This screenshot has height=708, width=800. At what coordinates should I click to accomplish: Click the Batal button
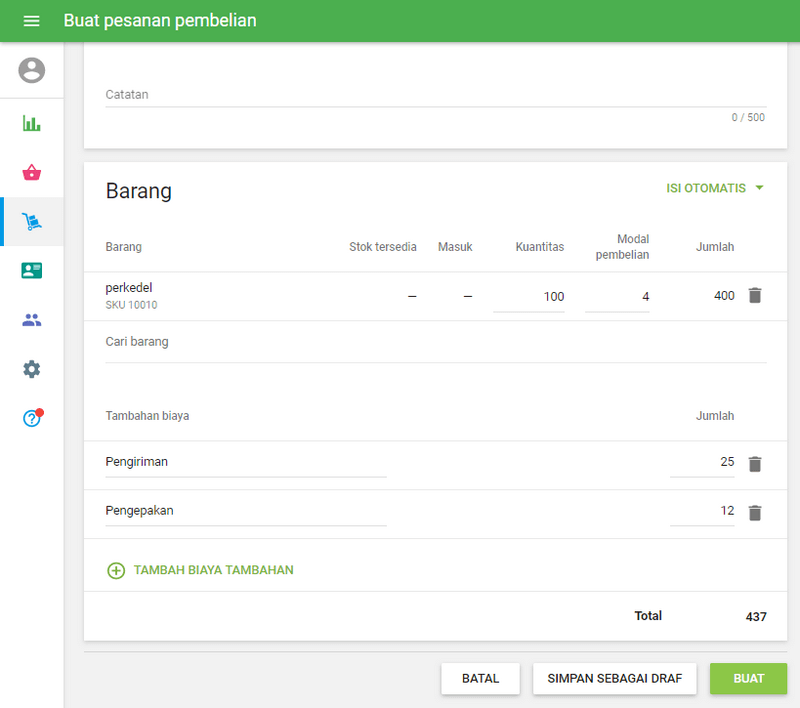pyautogui.click(x=480, y=678)
